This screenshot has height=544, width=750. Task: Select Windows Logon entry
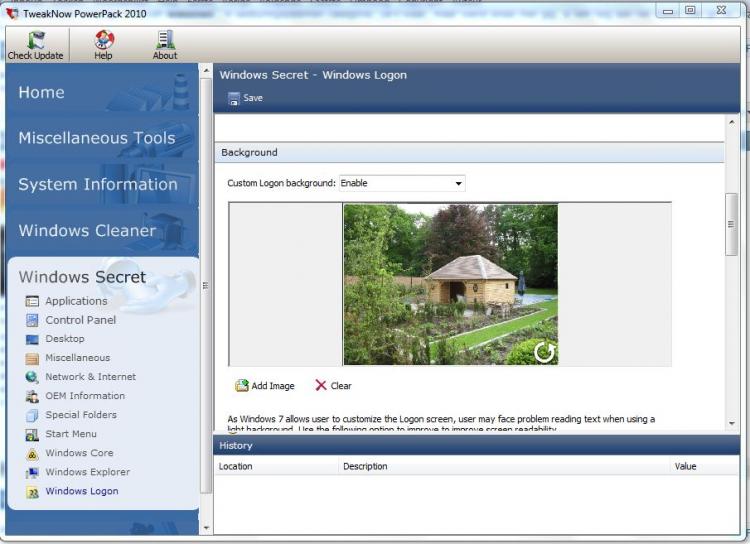tap(82, 491)
